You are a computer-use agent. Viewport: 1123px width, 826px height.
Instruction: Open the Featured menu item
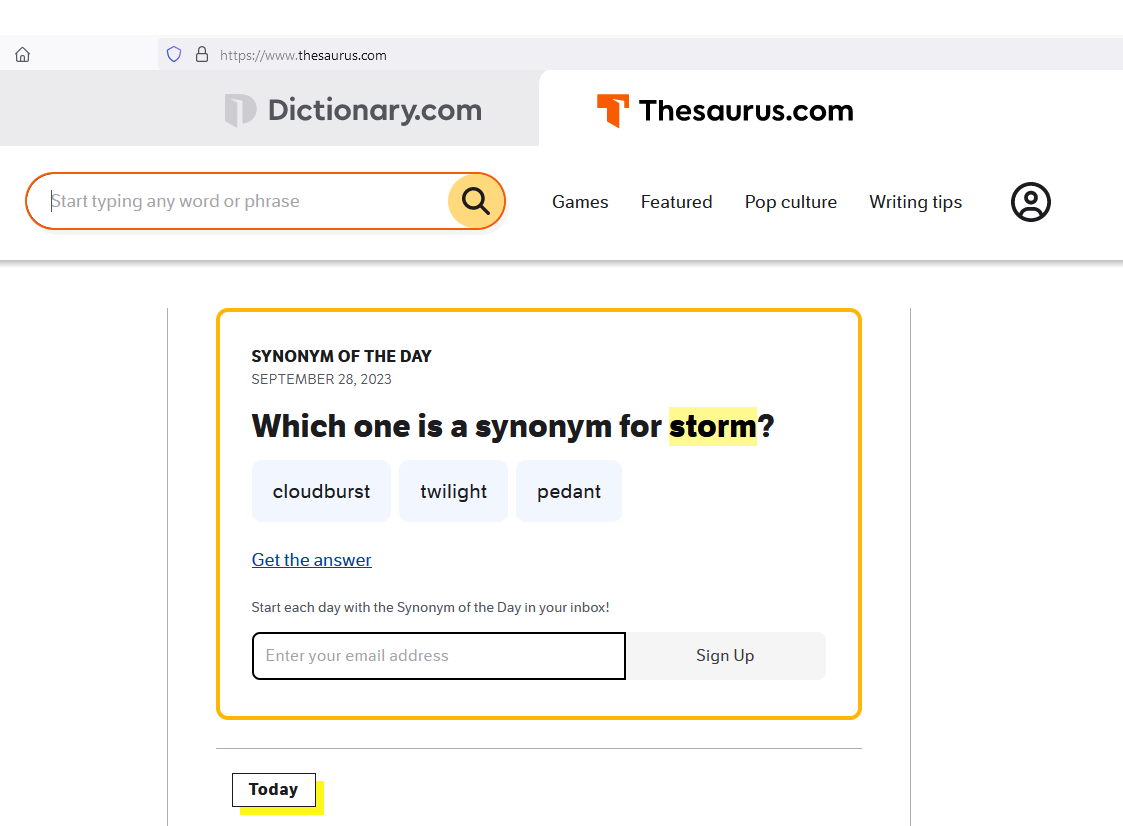click(676, 202)
